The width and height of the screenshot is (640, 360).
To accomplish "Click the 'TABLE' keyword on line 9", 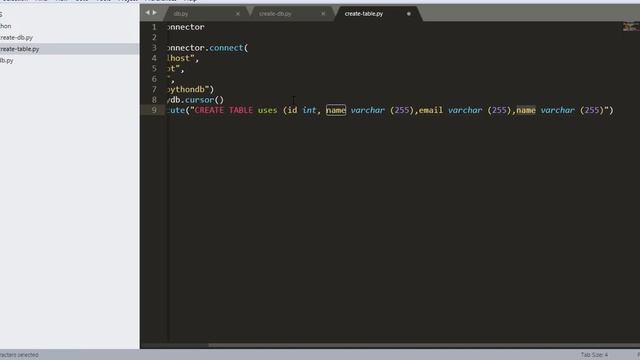I will pyautogui.click(x=240, y=110).
